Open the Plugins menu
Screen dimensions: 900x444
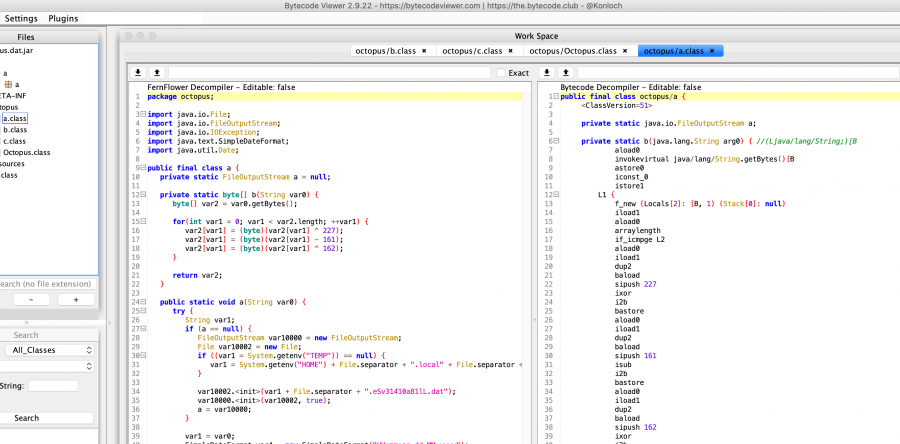63,18
